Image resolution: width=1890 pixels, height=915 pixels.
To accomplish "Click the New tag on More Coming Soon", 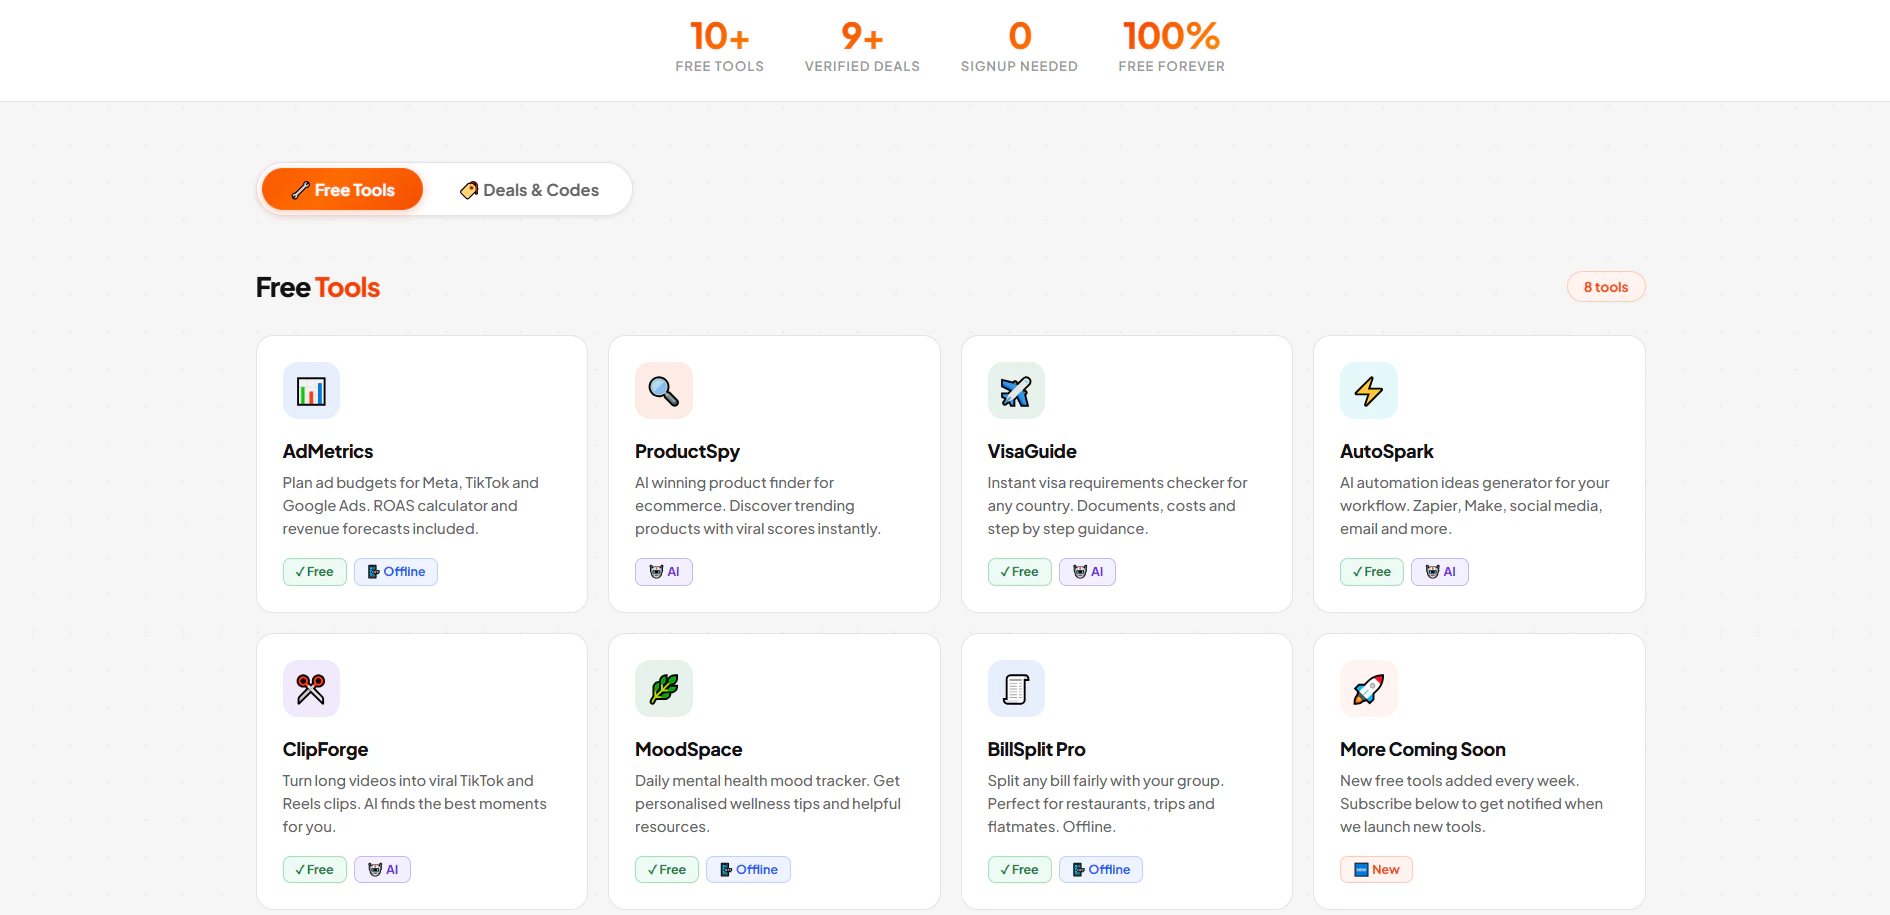I will tap(1376, 870).
